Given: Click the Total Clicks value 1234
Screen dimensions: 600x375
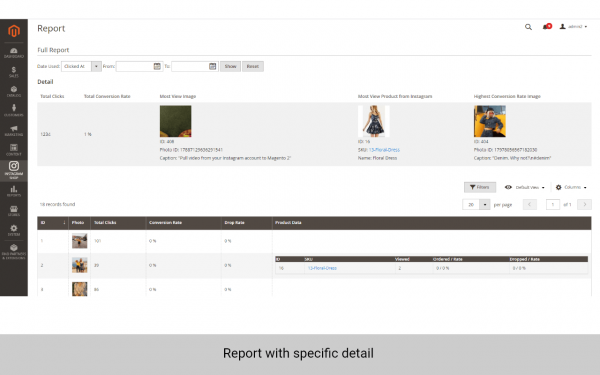Looking at the screenshot, I should (46, 134).
